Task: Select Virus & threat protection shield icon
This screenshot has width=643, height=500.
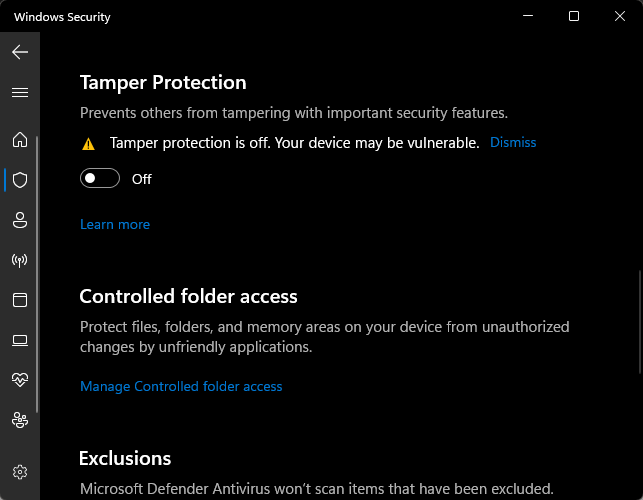Action: [20, 180]
